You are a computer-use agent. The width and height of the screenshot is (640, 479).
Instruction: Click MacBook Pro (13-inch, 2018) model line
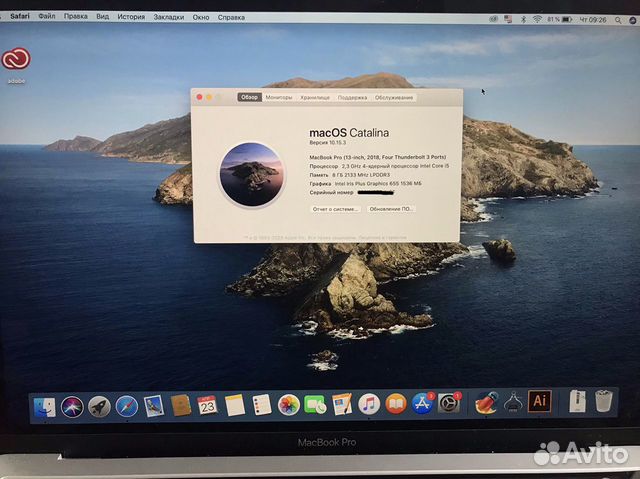(378, 157)
